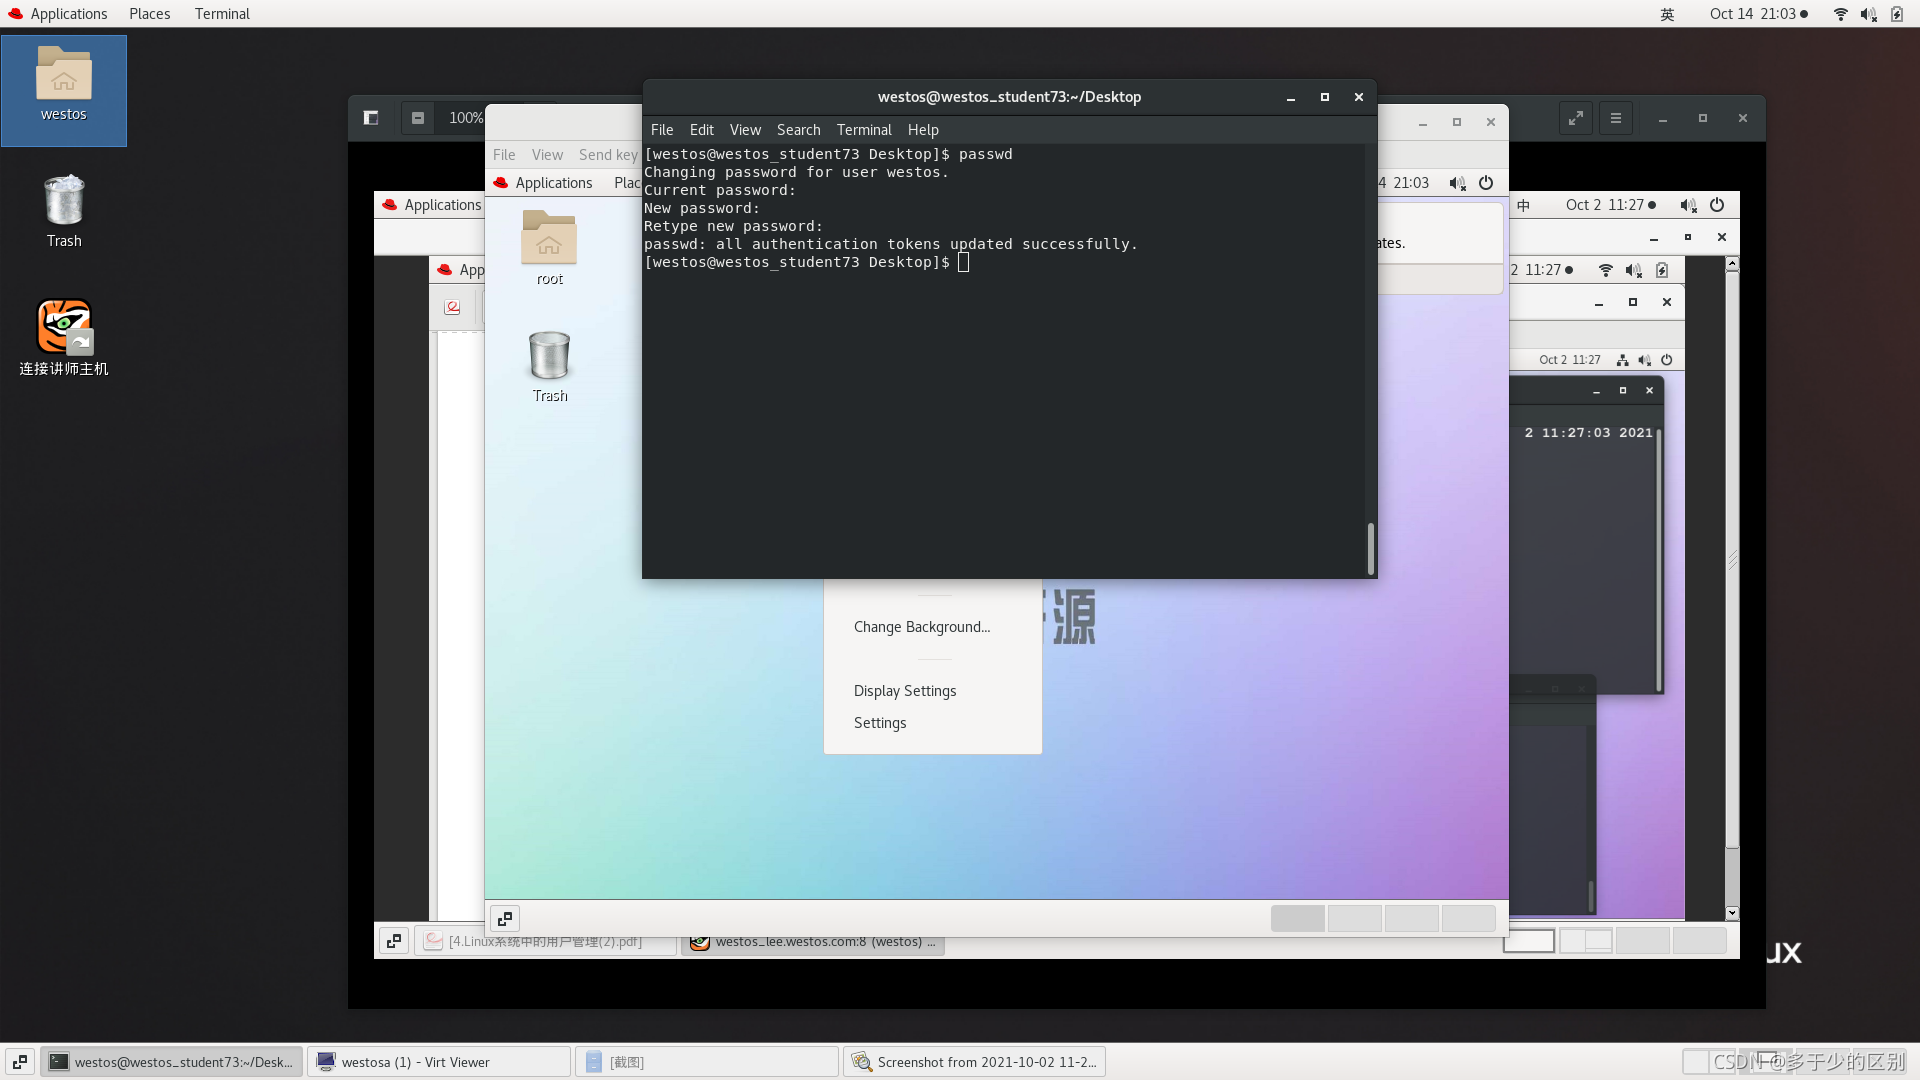
Task: Open the Places menu in top panel
Action: (149, 14)
